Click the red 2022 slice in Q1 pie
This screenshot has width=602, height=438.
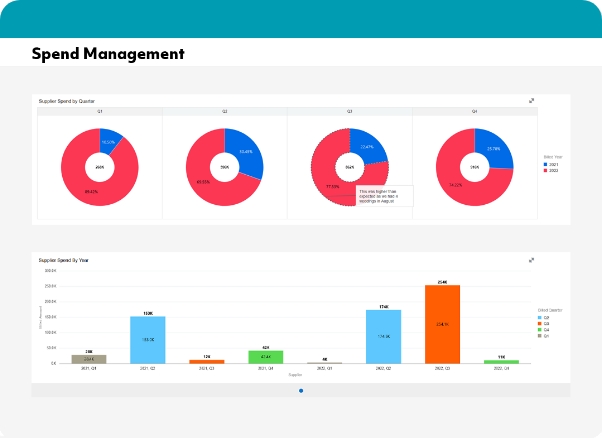tap(80, 180)
